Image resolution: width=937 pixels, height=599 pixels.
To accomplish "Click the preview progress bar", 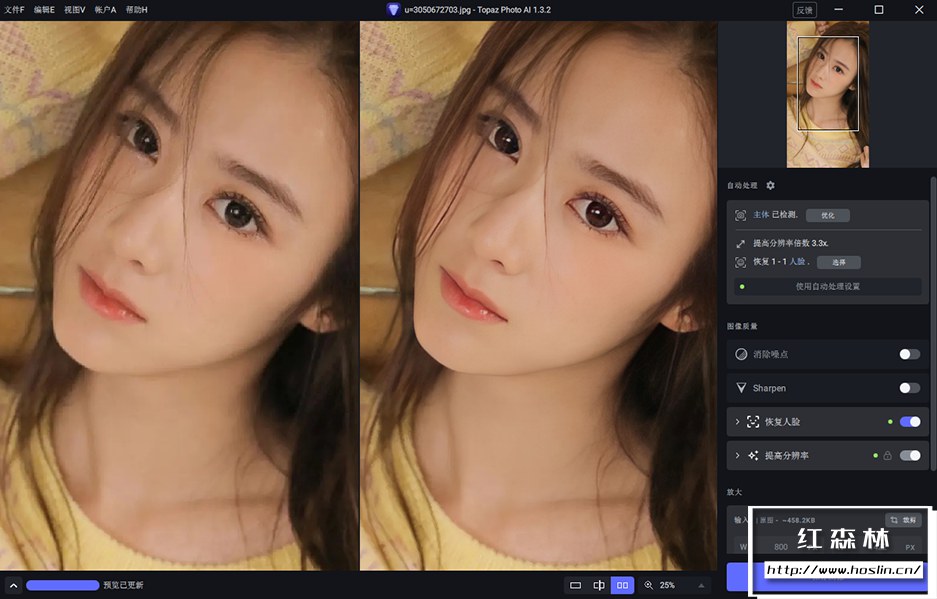I will pyautogui.click(x=63, y=585).
